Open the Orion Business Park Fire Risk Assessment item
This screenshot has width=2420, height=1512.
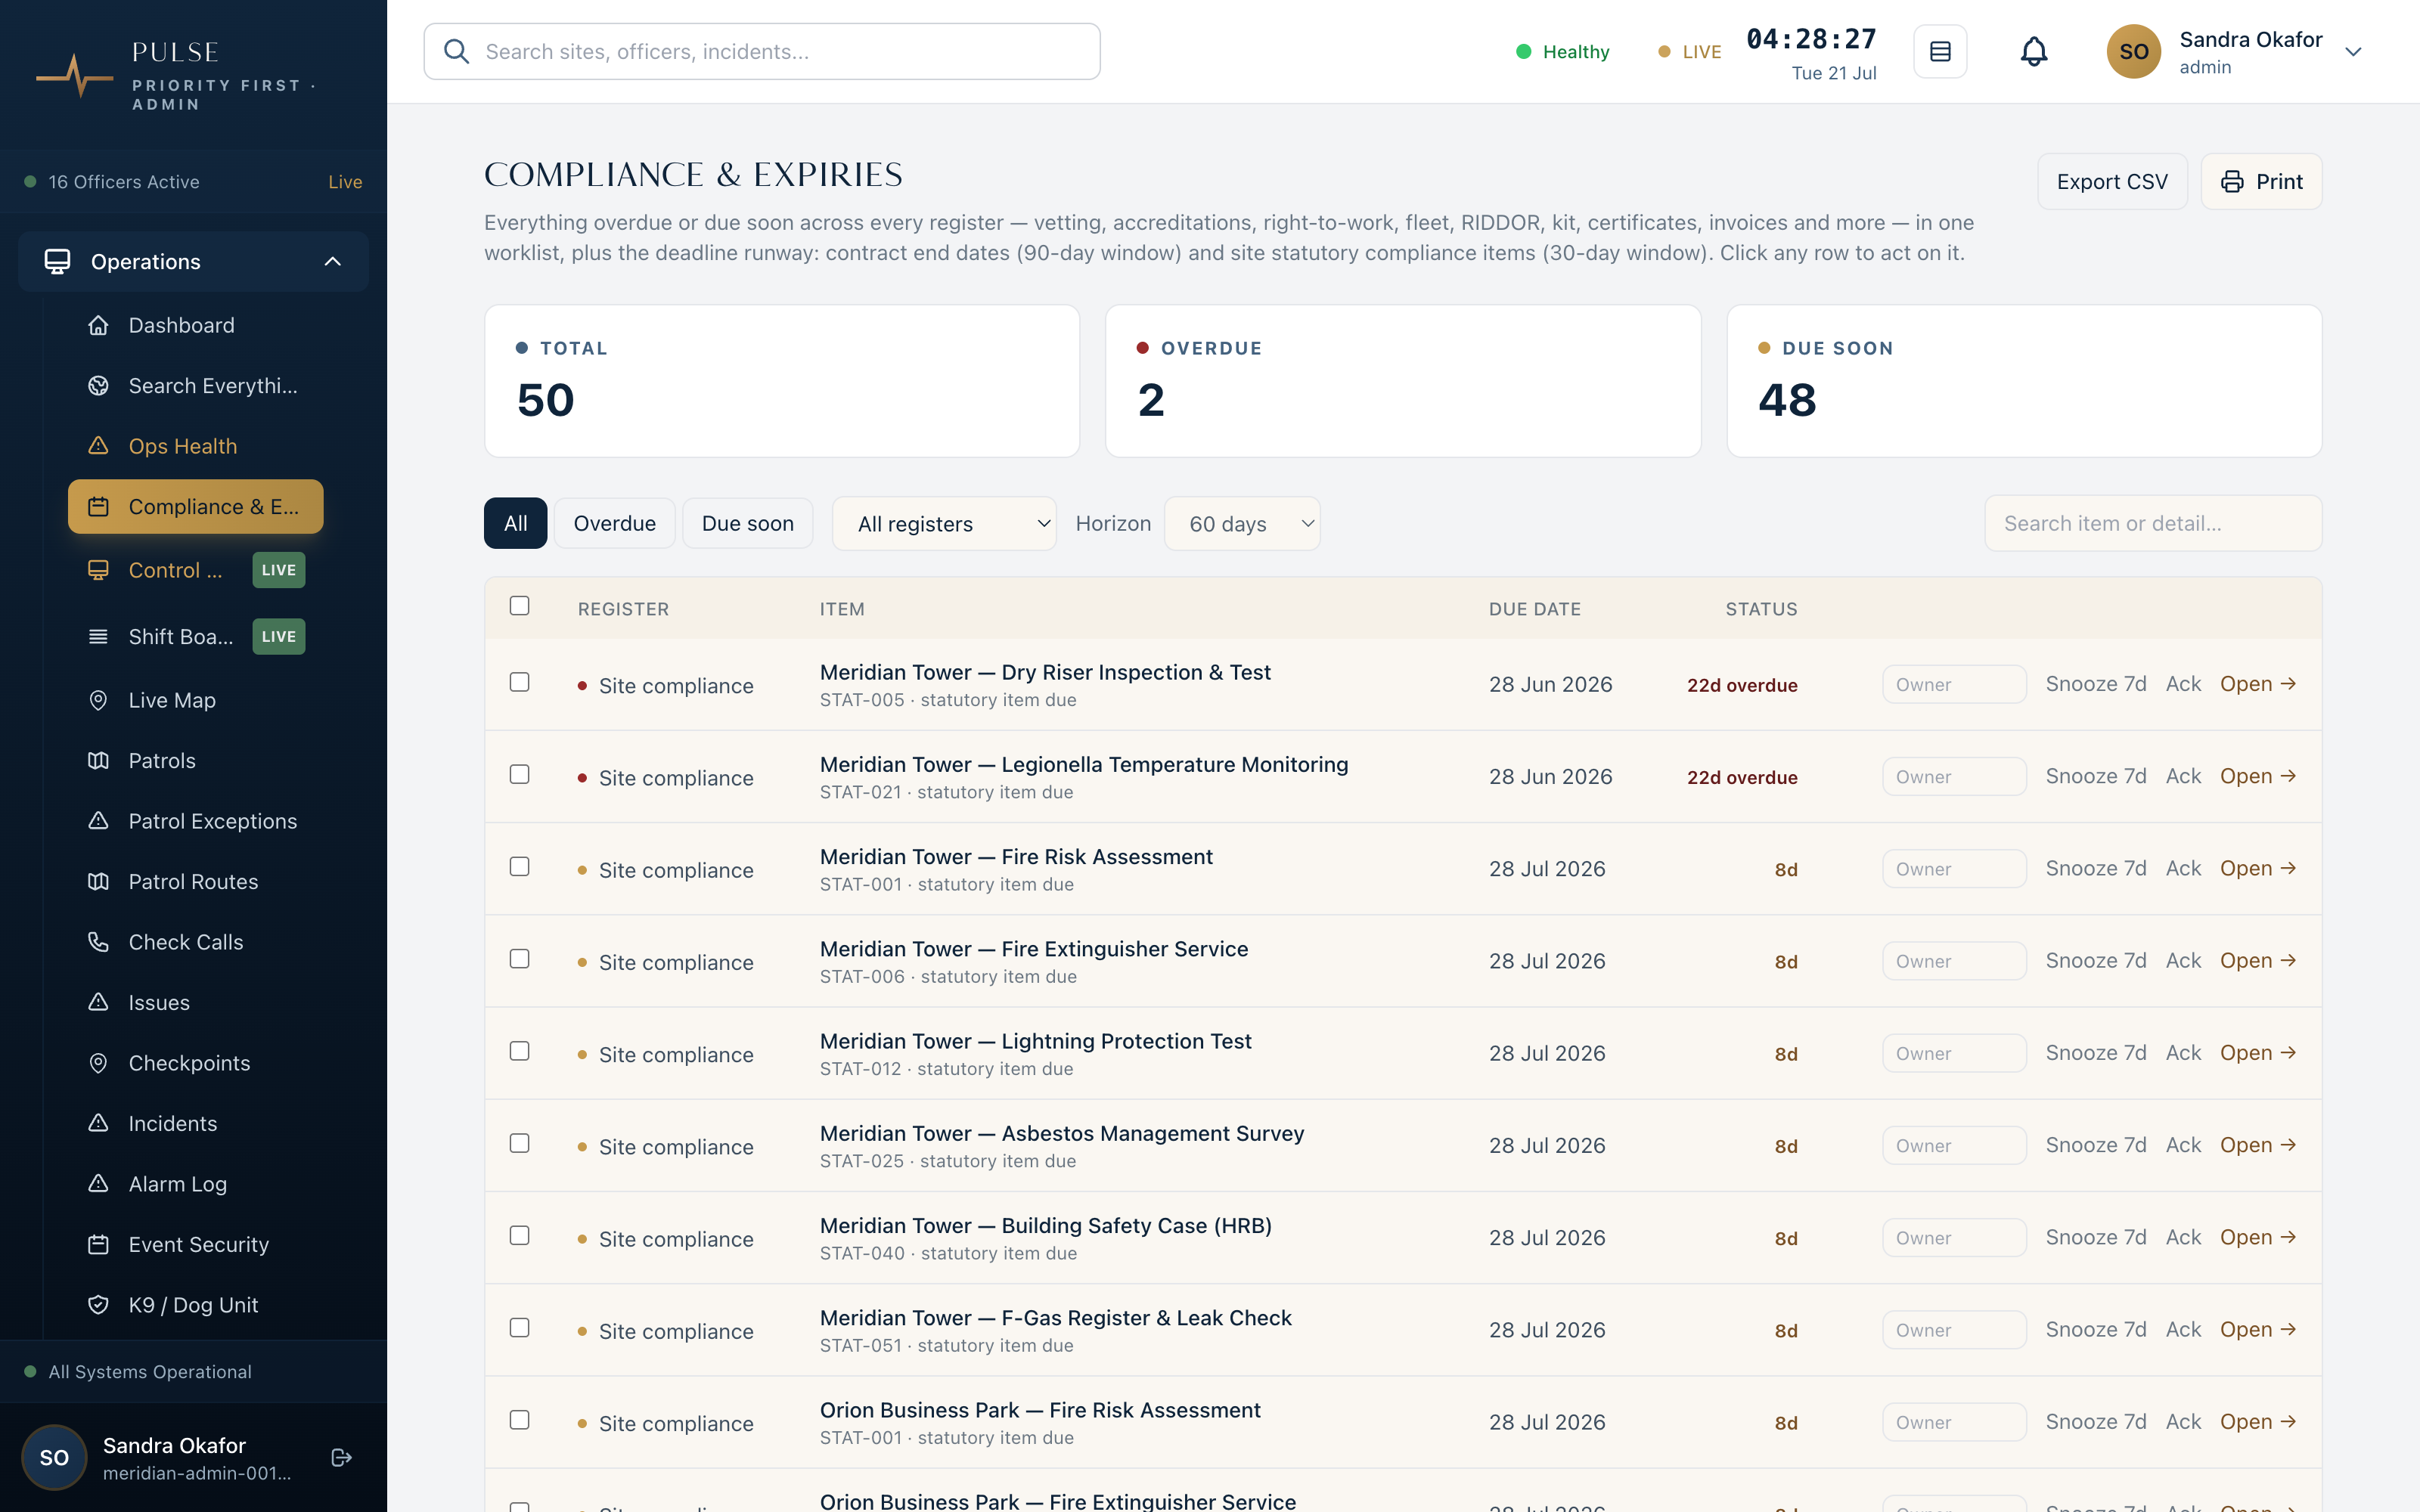point(2257,1422)
